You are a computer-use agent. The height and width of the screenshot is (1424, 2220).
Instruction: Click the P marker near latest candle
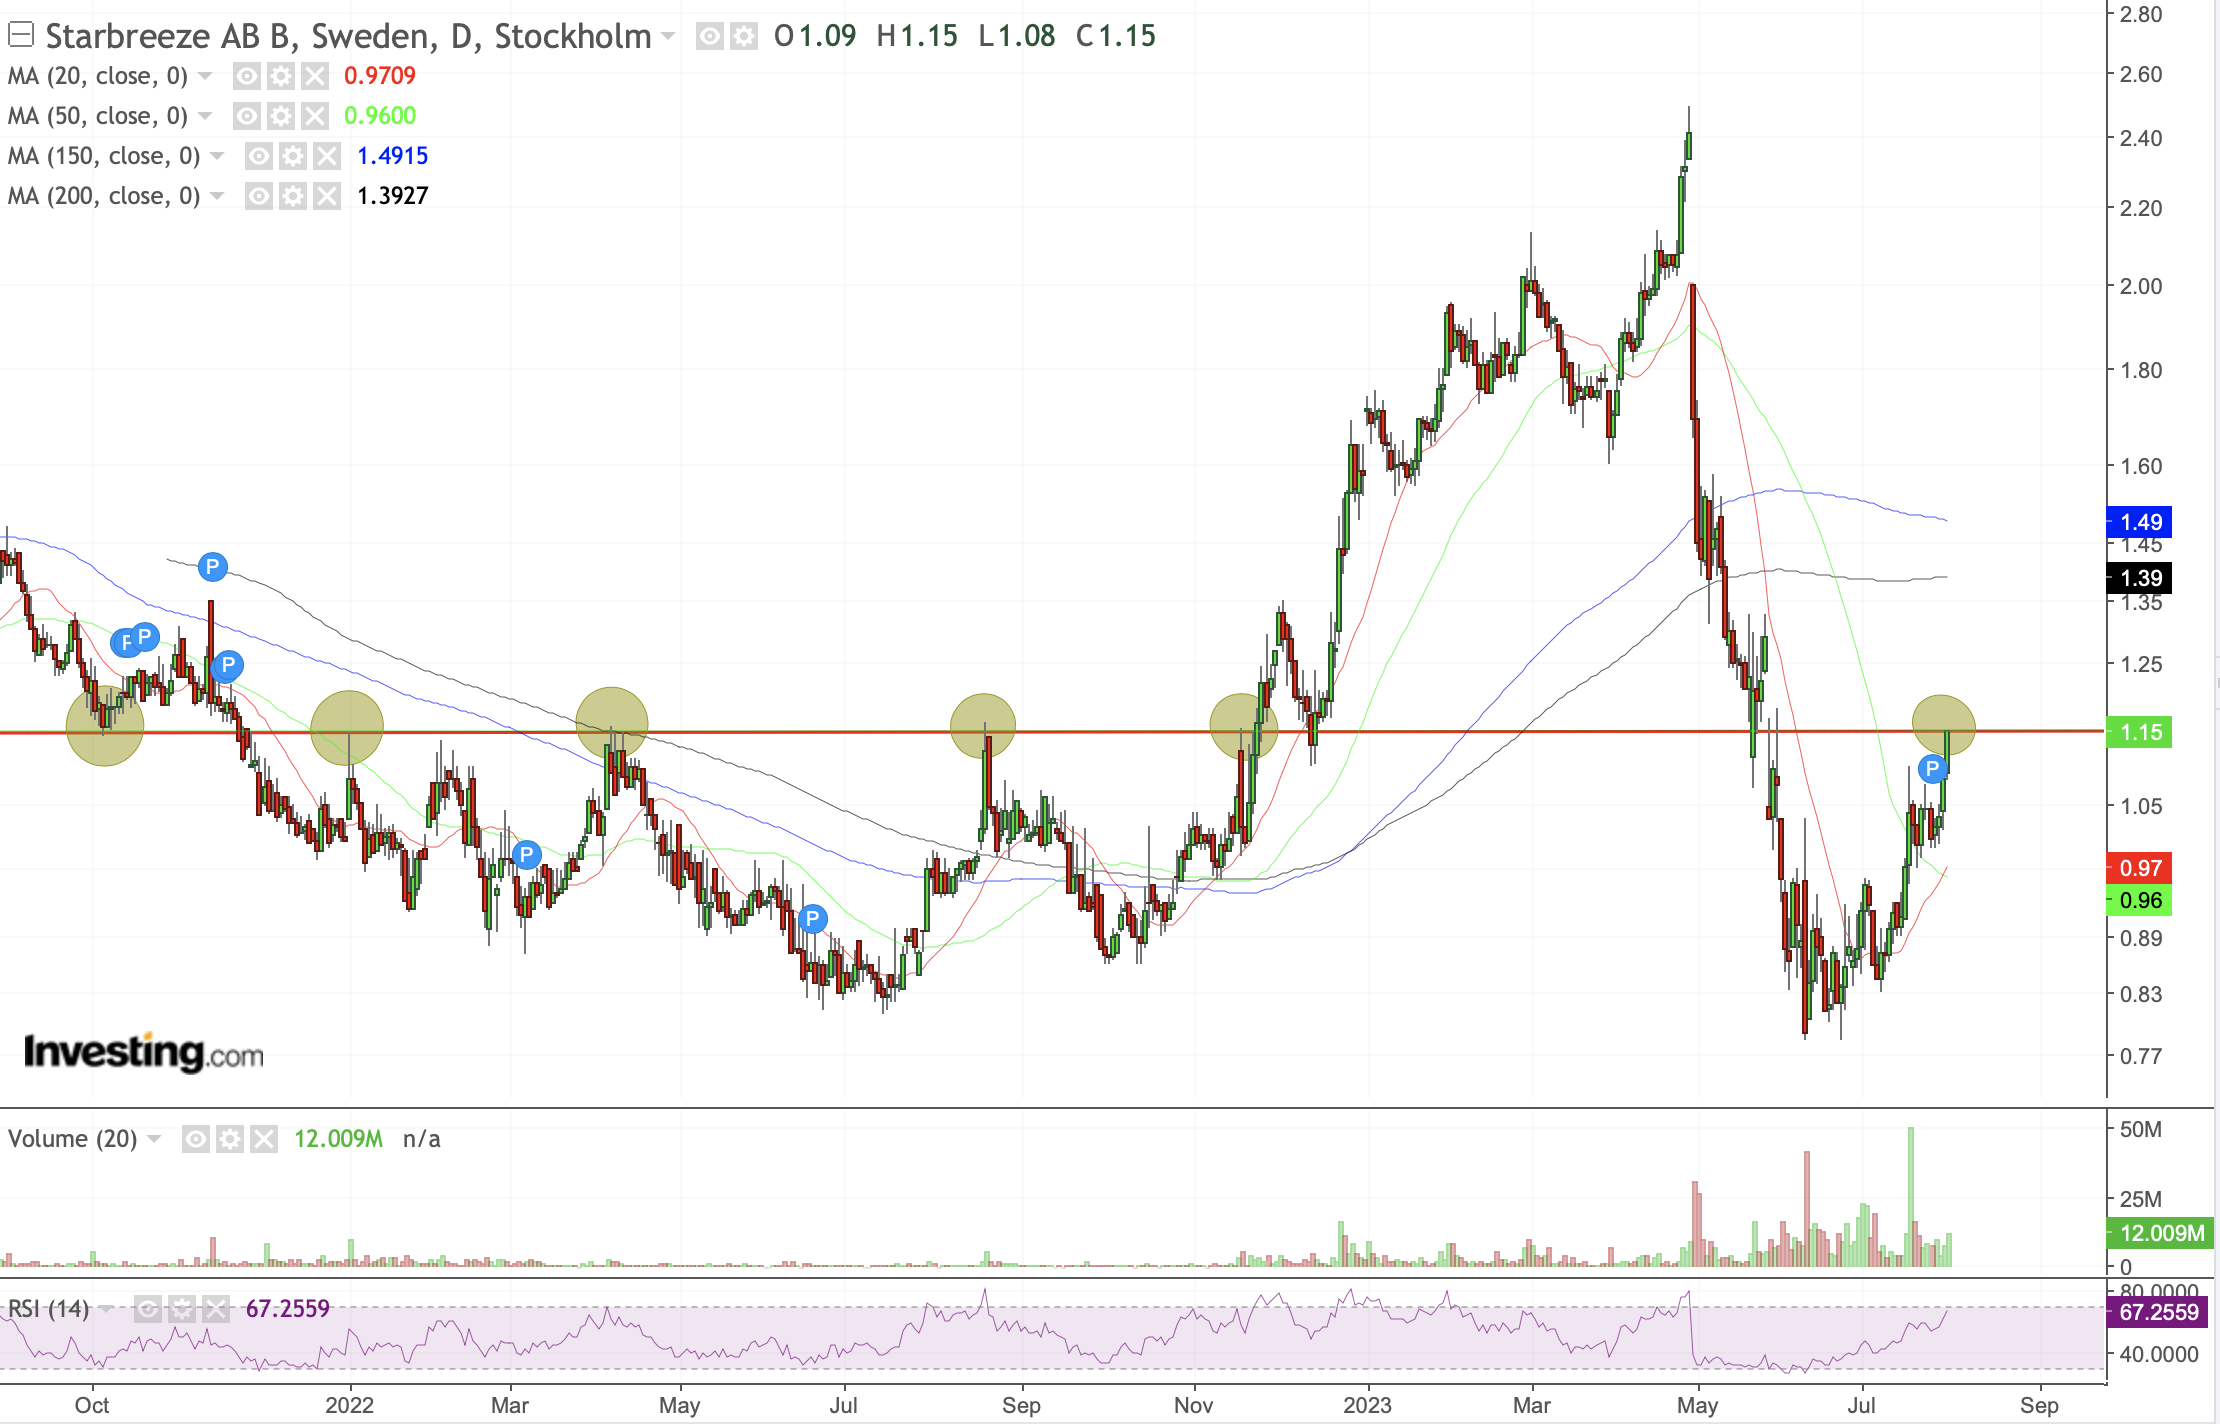[x=1932, y=769]
